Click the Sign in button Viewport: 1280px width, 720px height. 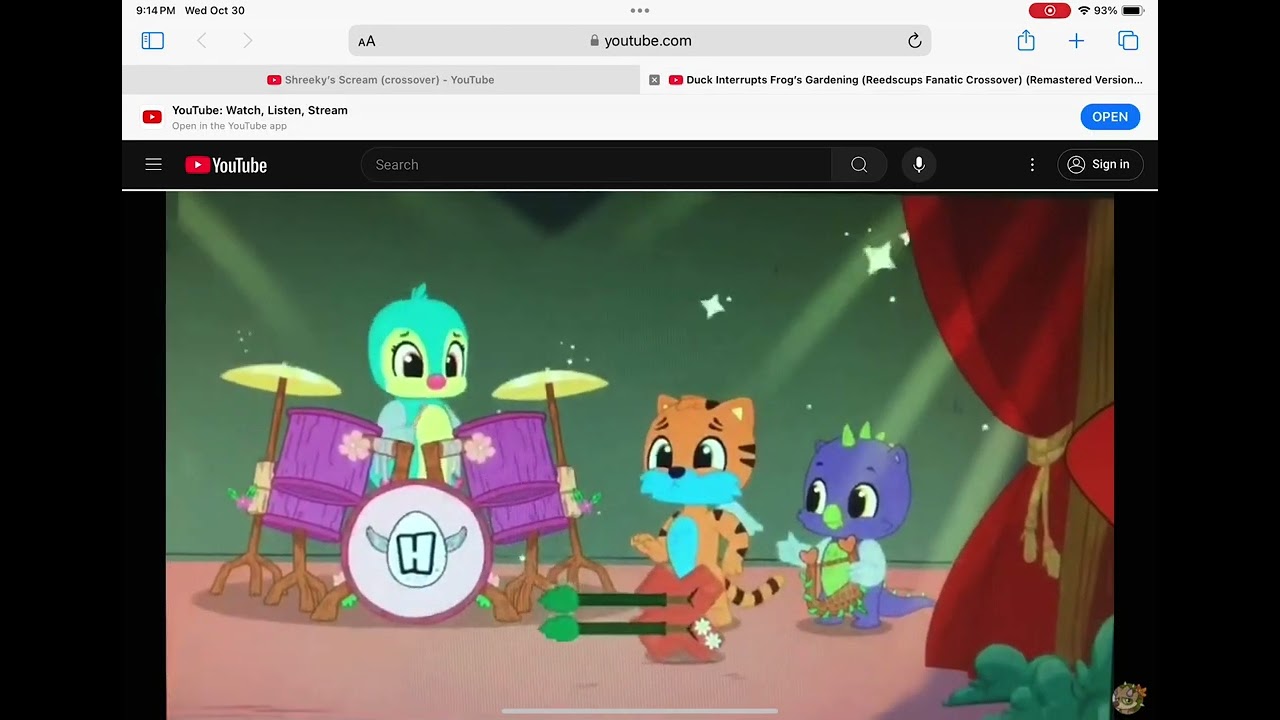1100,165
